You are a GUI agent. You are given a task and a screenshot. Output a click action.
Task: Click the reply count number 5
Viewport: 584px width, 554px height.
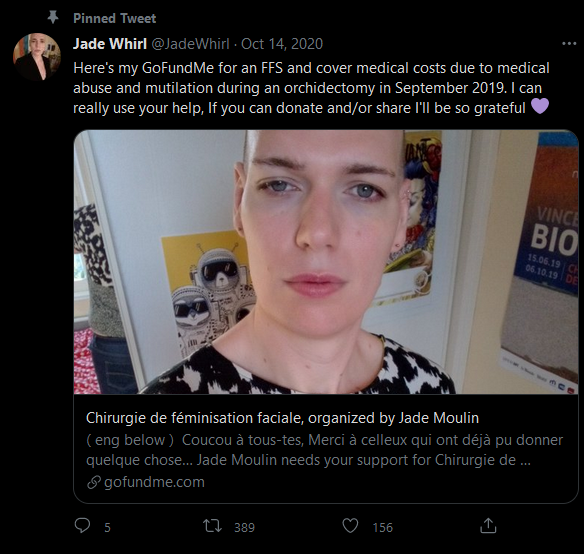tap(107, 528)
